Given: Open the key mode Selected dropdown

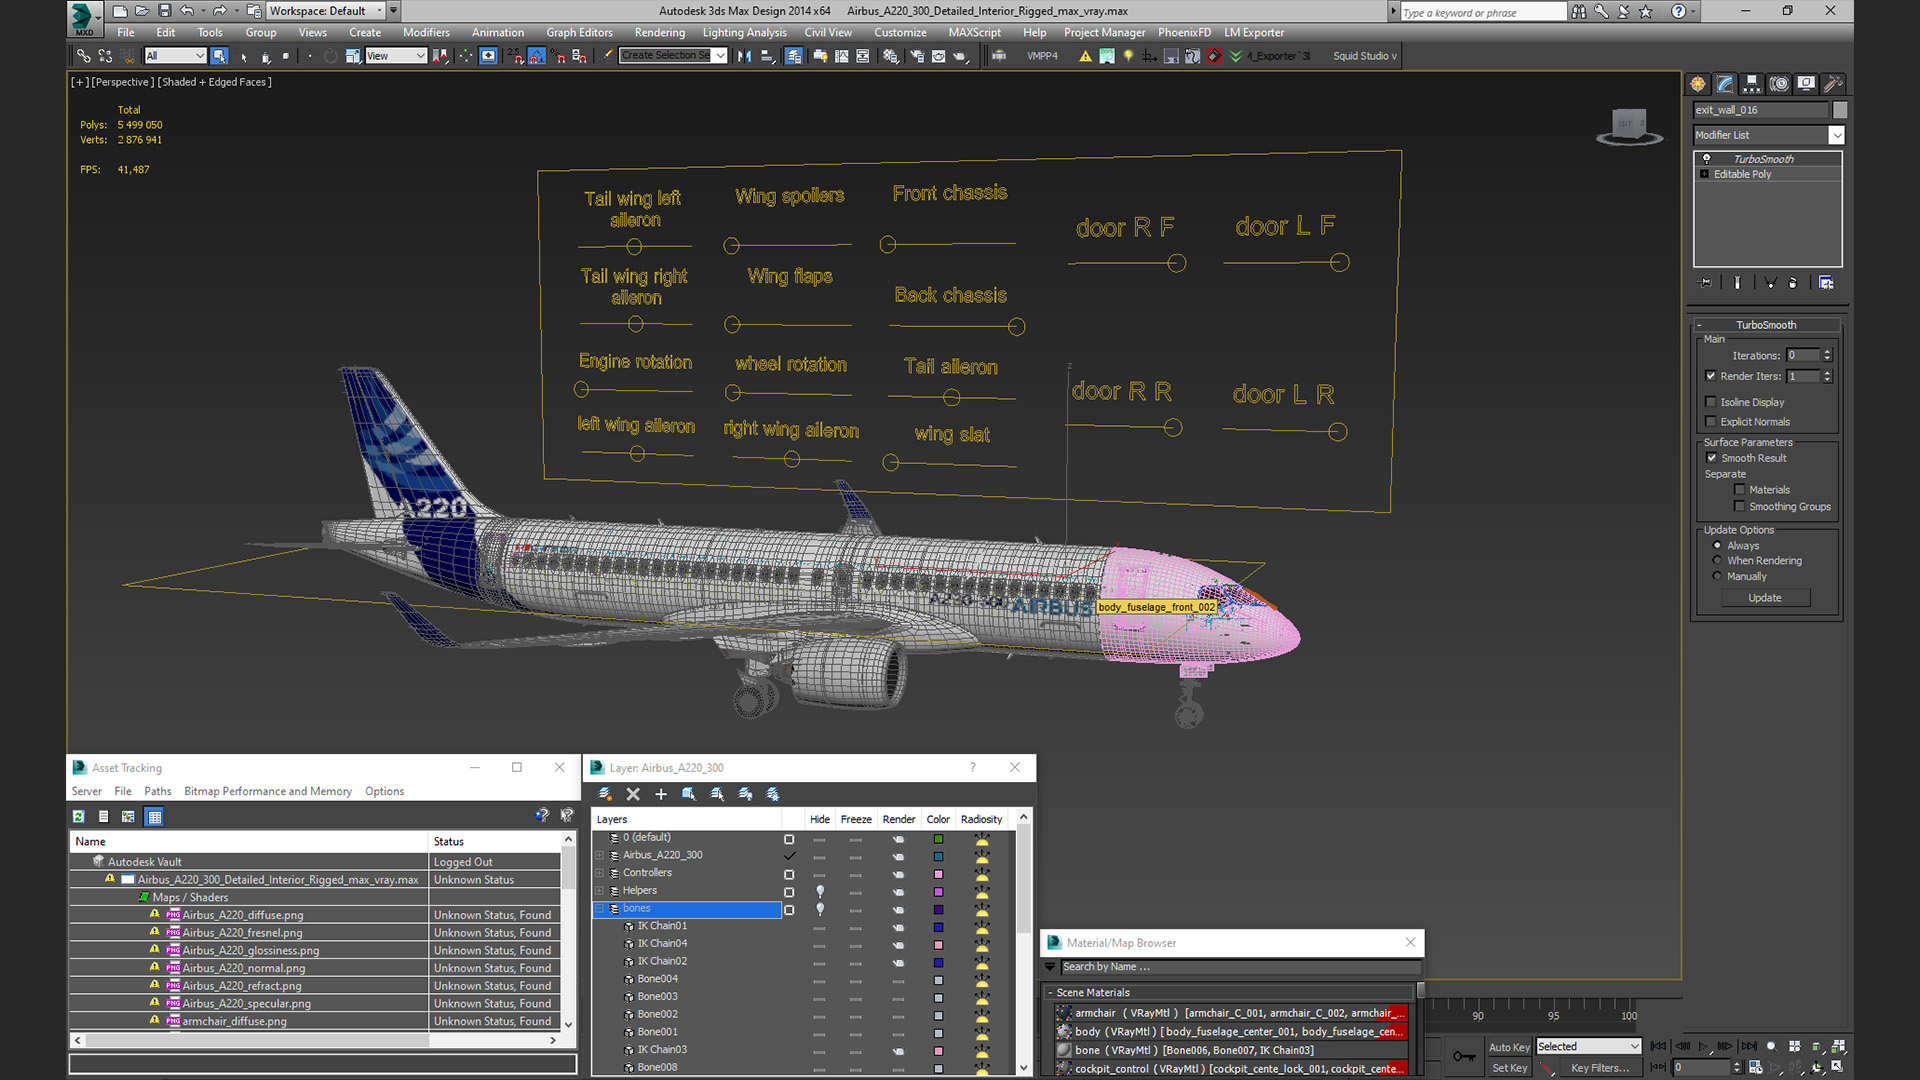Looking at the screenshot, I should (x=1588, y=1047).
